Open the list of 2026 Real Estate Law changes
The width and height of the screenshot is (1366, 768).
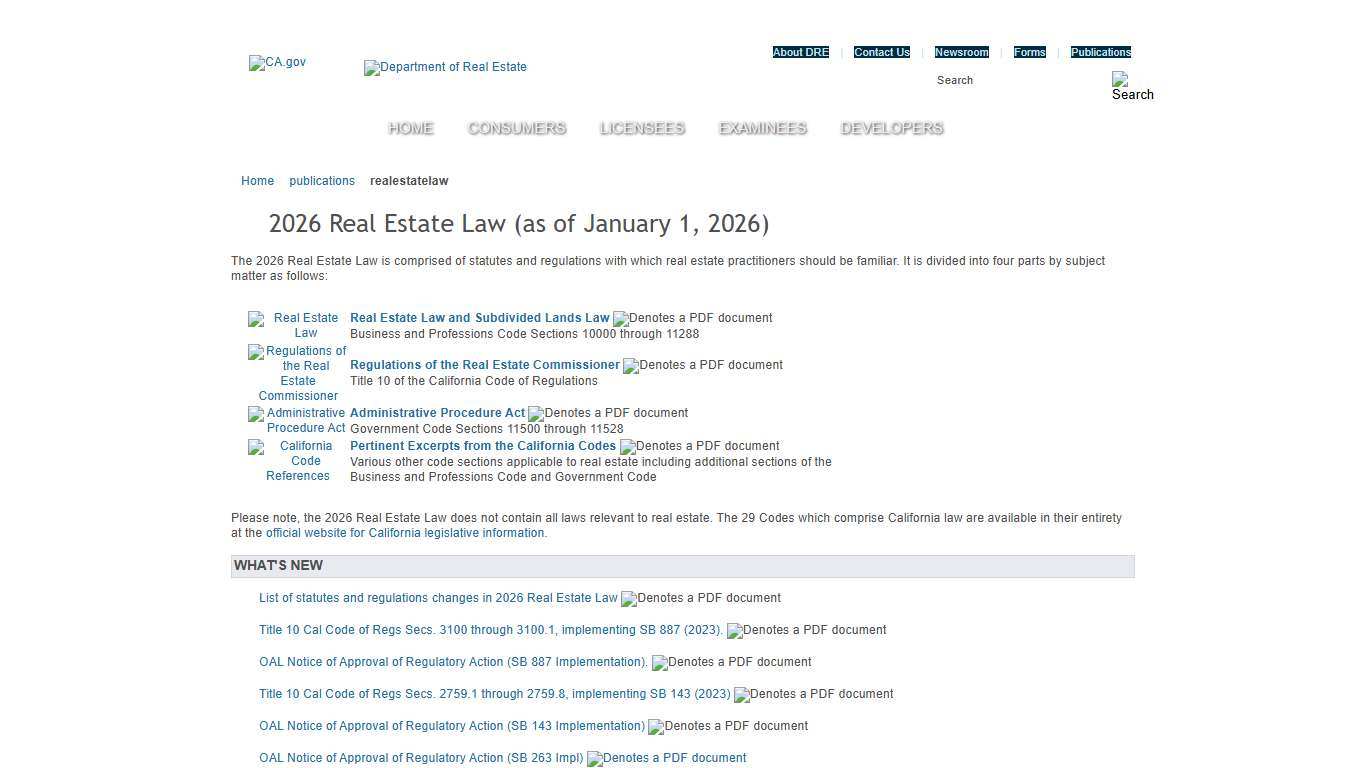click(437, 597)
